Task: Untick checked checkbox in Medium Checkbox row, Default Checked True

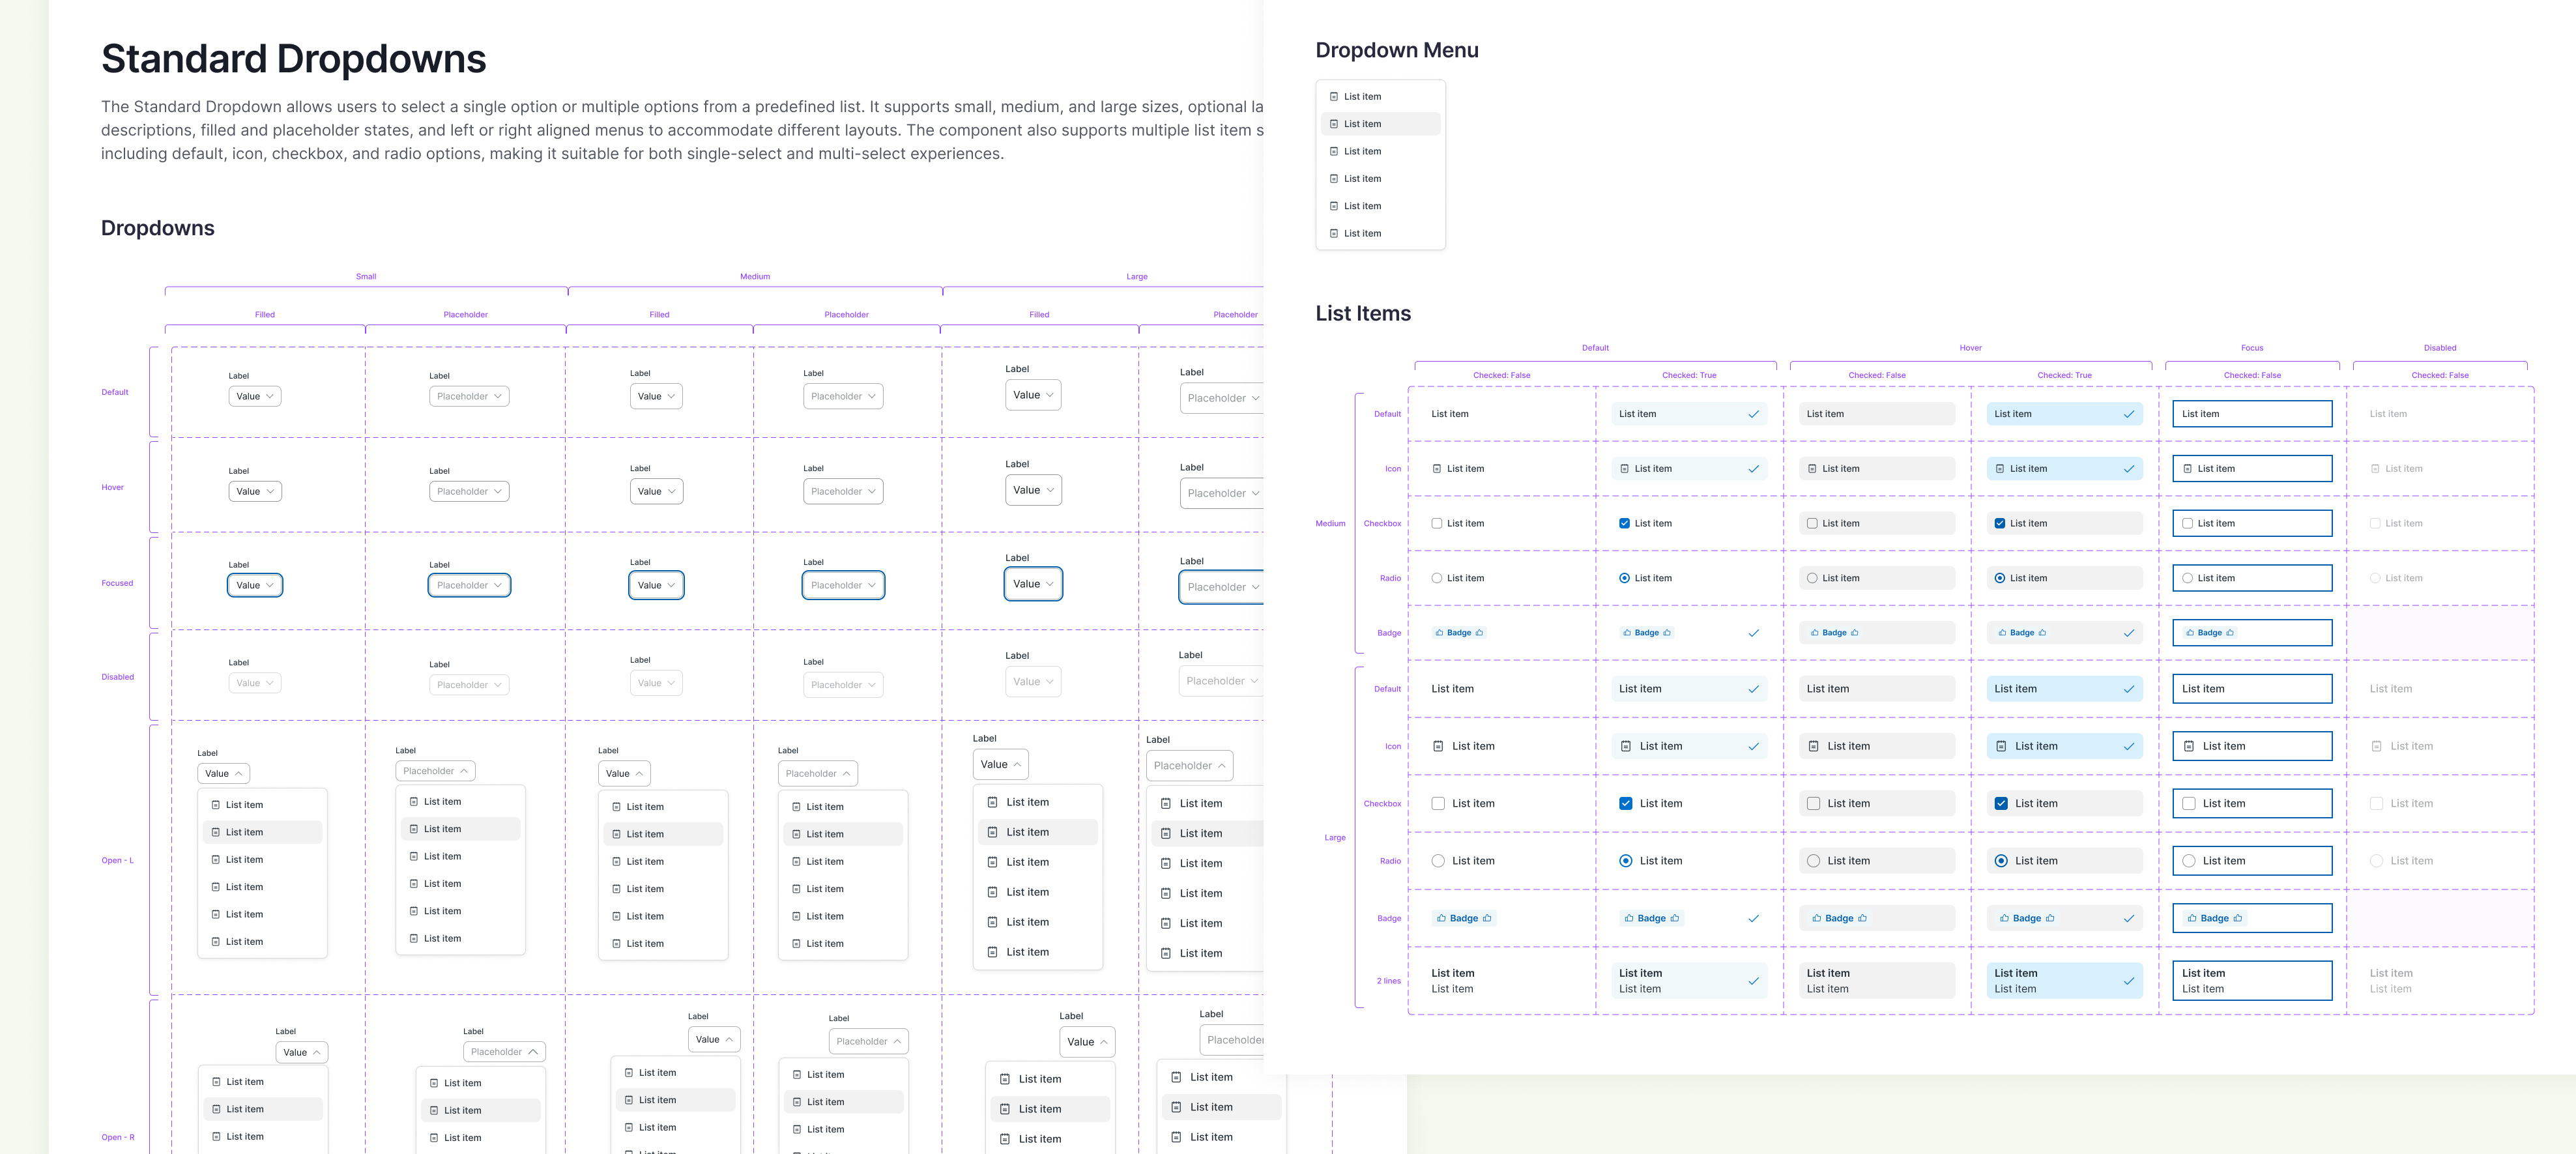Action: [x=1624, y=524]
